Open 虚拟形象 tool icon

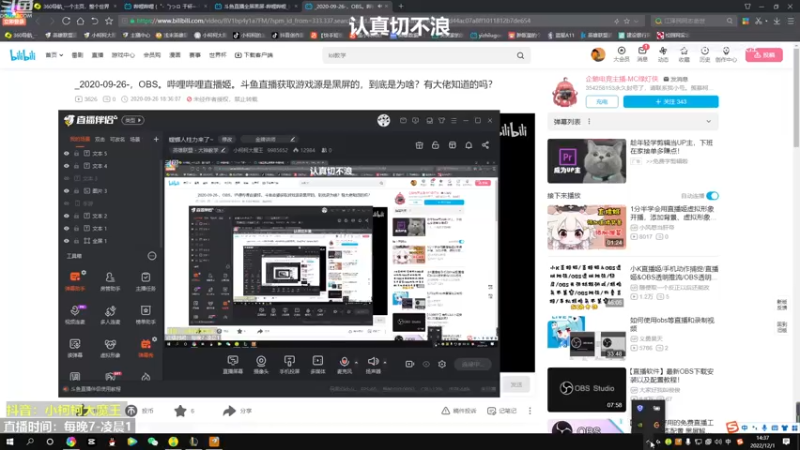[x=110, y=348]
